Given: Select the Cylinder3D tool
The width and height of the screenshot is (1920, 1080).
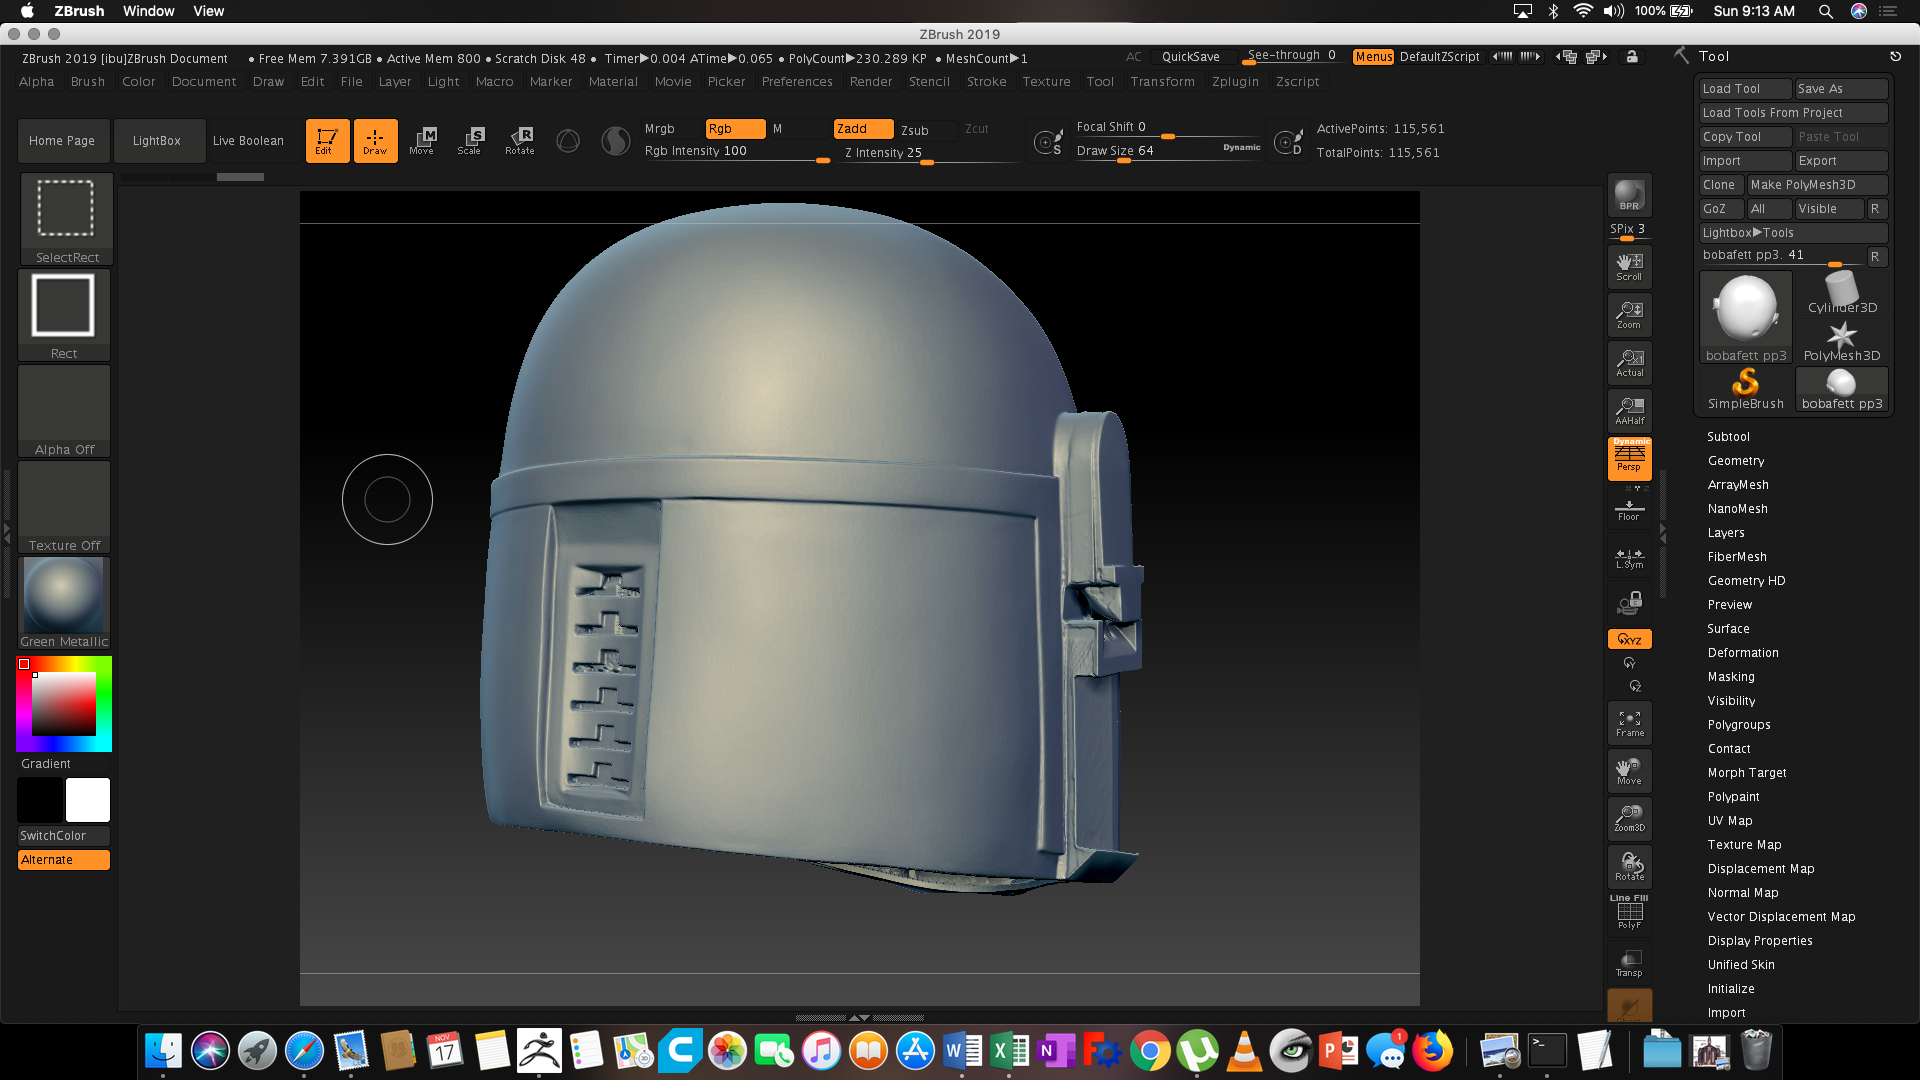Looking at the screenshot, I should (1842, 294).
